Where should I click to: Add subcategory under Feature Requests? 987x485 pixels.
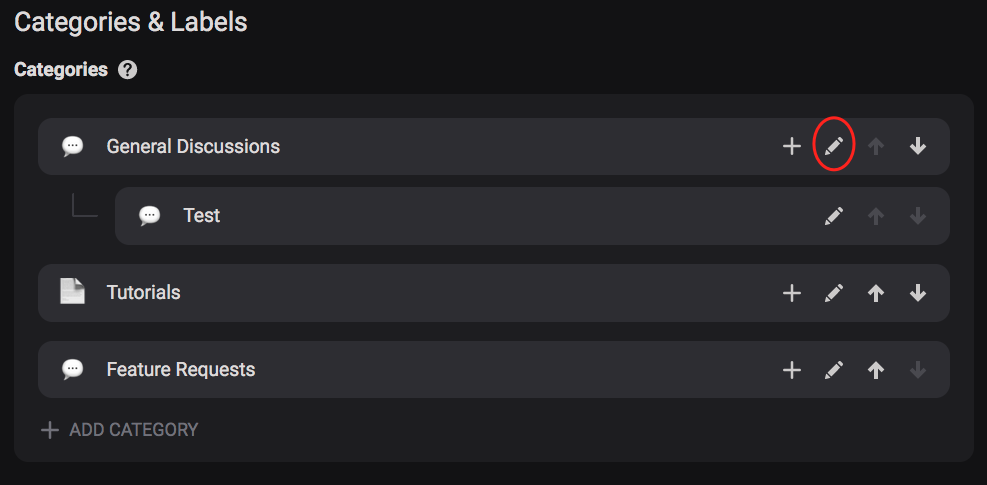click(x=791, y=370)
